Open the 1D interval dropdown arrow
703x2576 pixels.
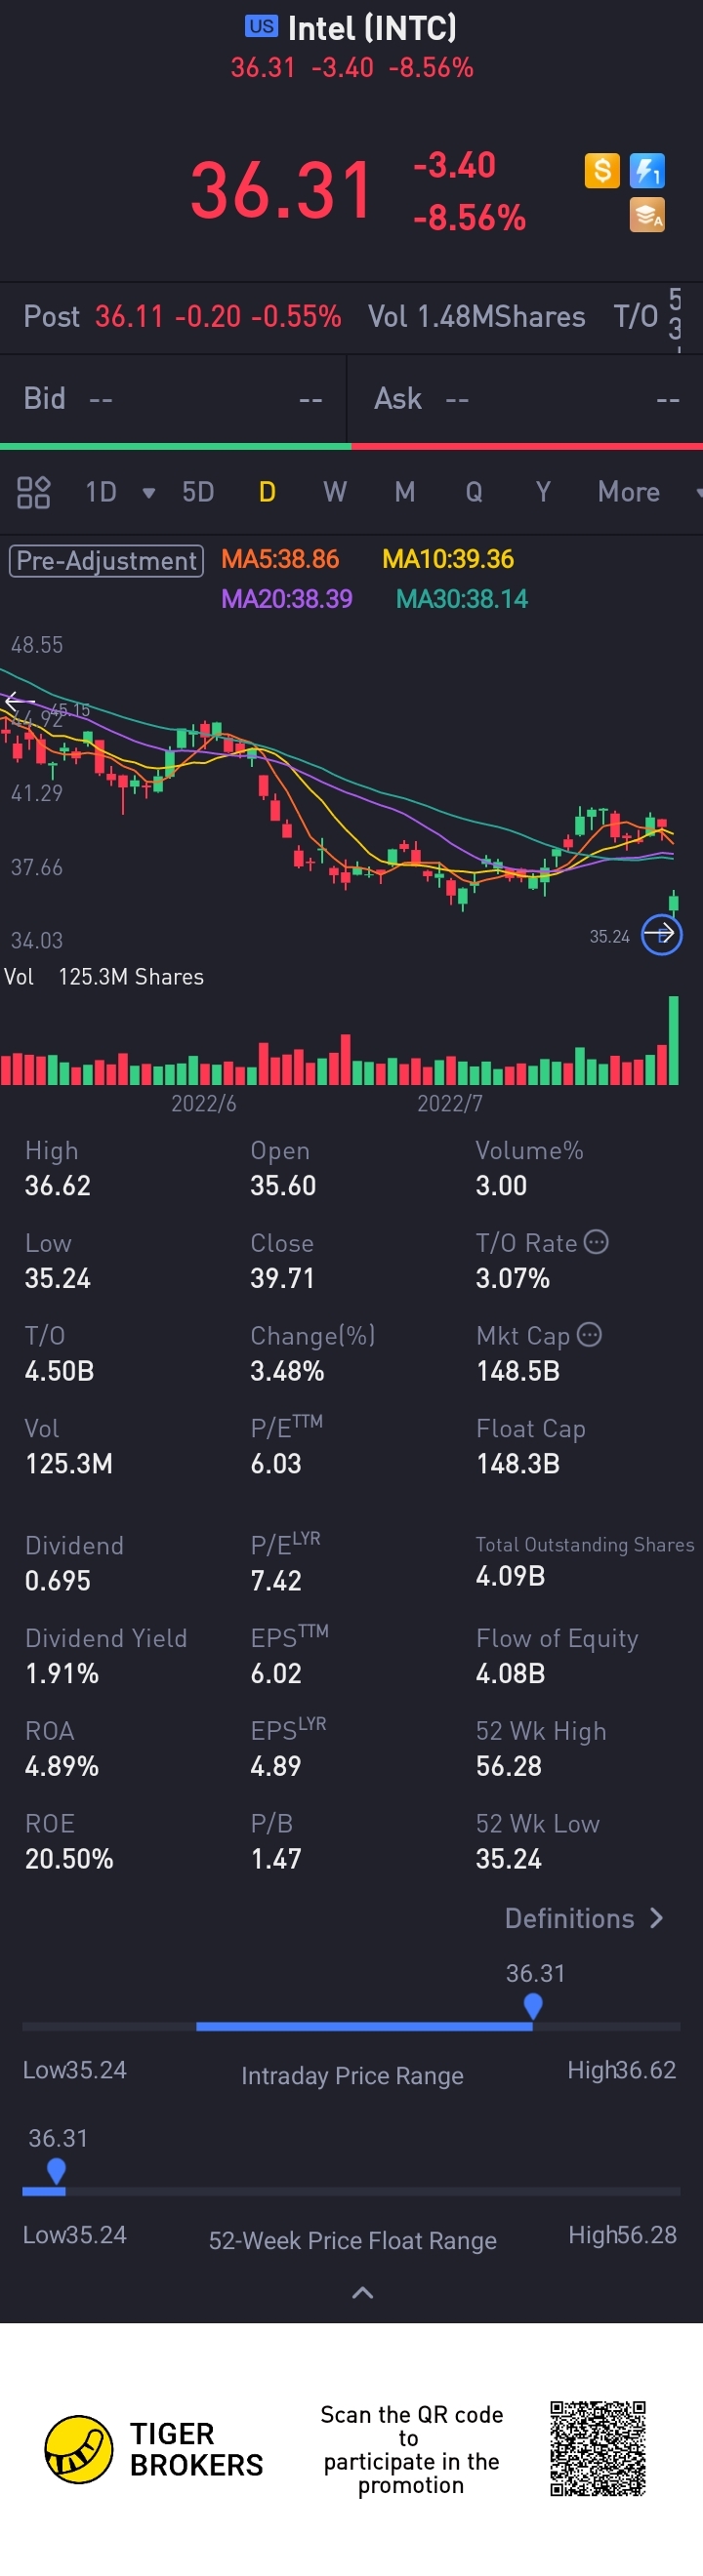(x=149, y=493)
